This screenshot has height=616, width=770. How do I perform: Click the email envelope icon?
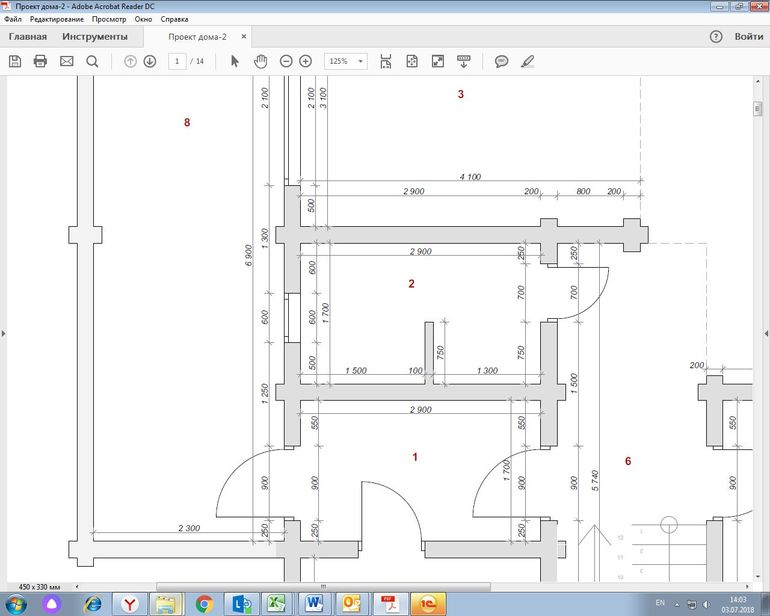pyautogui.click(x=67, y=61)
